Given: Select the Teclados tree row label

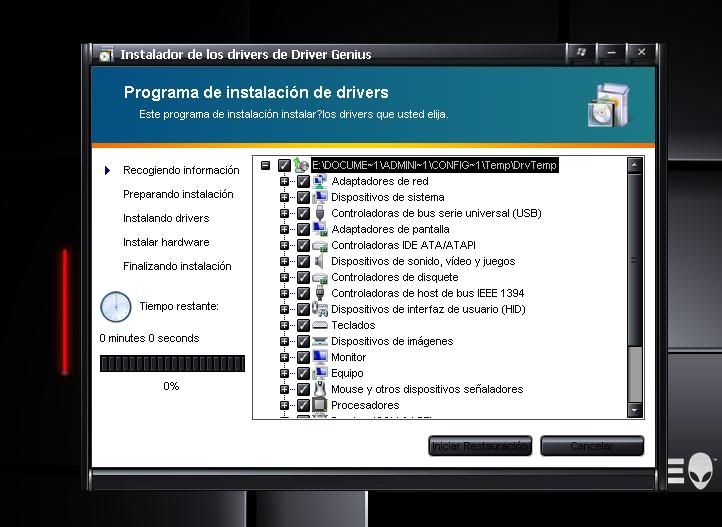Looking at the screenshot, I should (x=353, y=325).
